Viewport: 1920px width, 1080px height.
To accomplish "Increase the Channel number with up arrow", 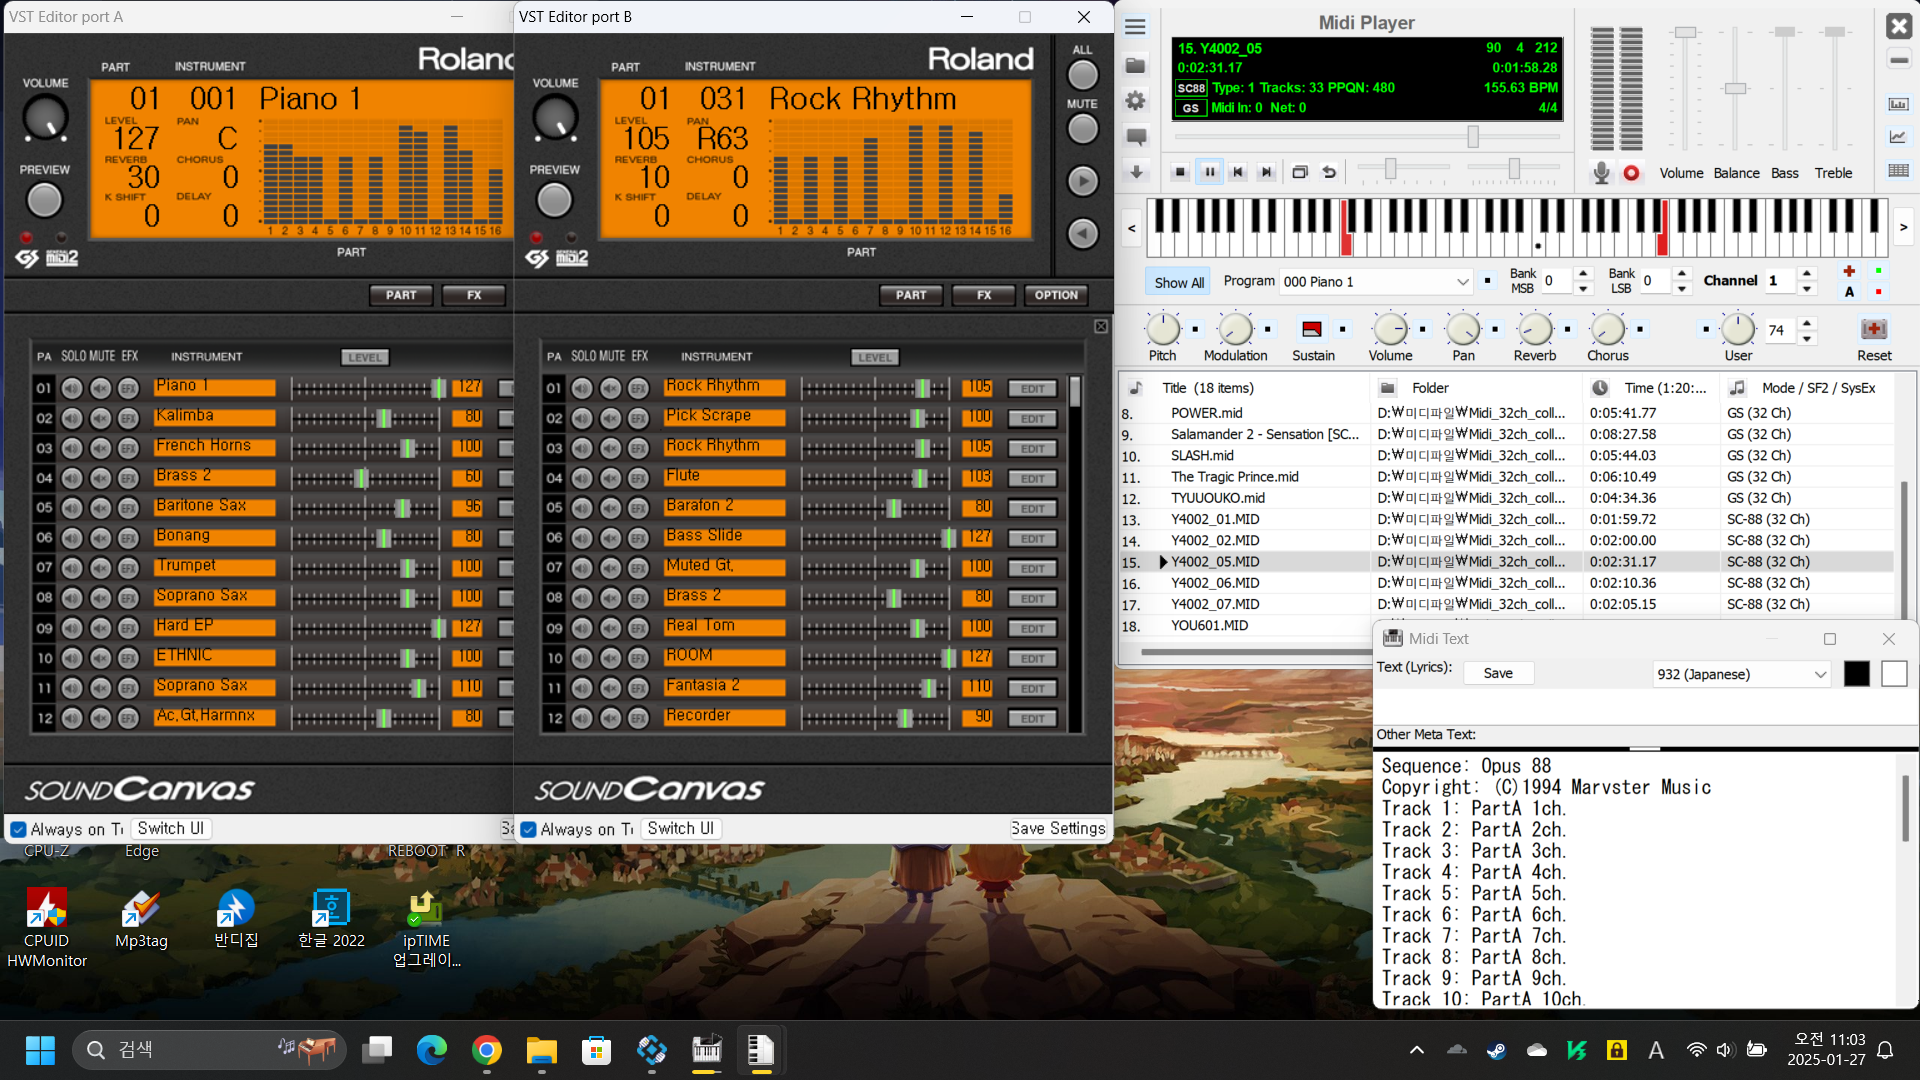I will tap(1806, 273).
